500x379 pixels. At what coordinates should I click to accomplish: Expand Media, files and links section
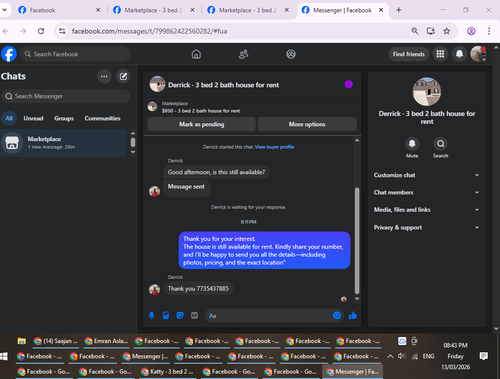click(x=426, y=210)
